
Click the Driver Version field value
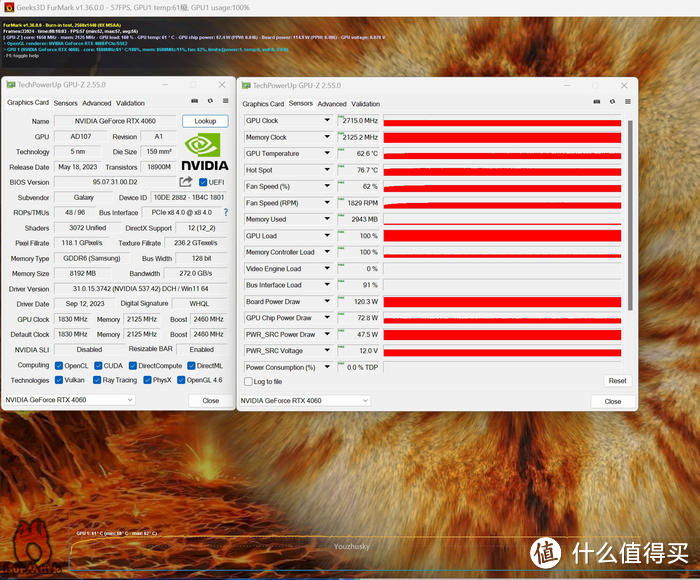pos(141,289)
